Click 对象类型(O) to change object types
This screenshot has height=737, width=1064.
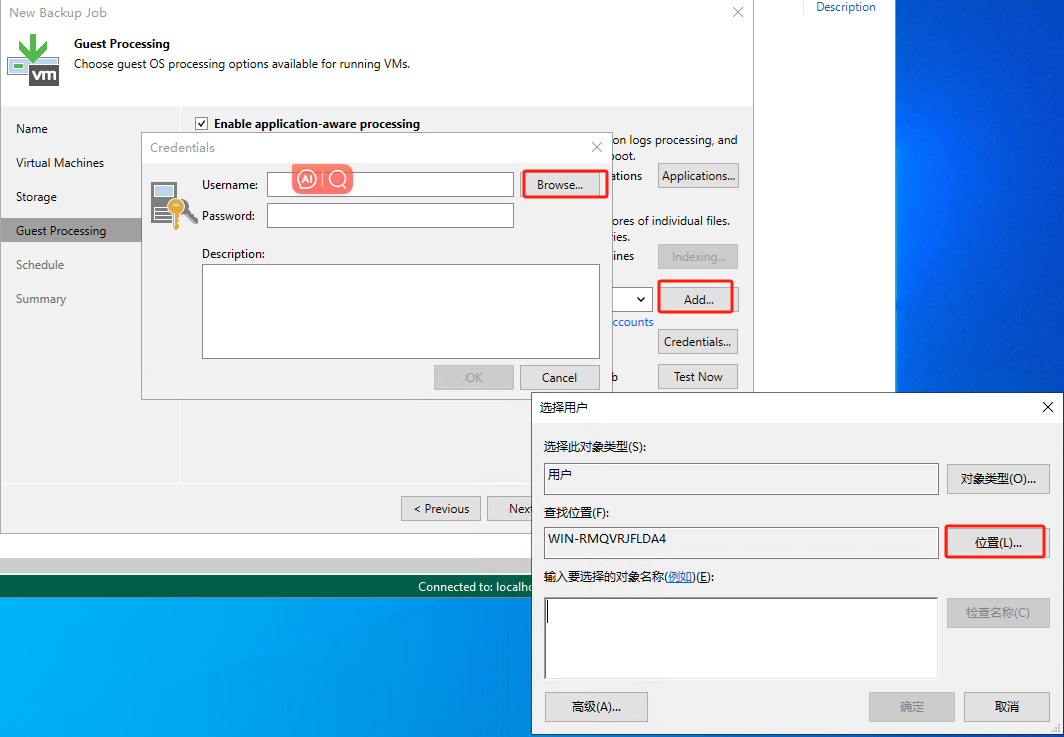click(997, 478)
